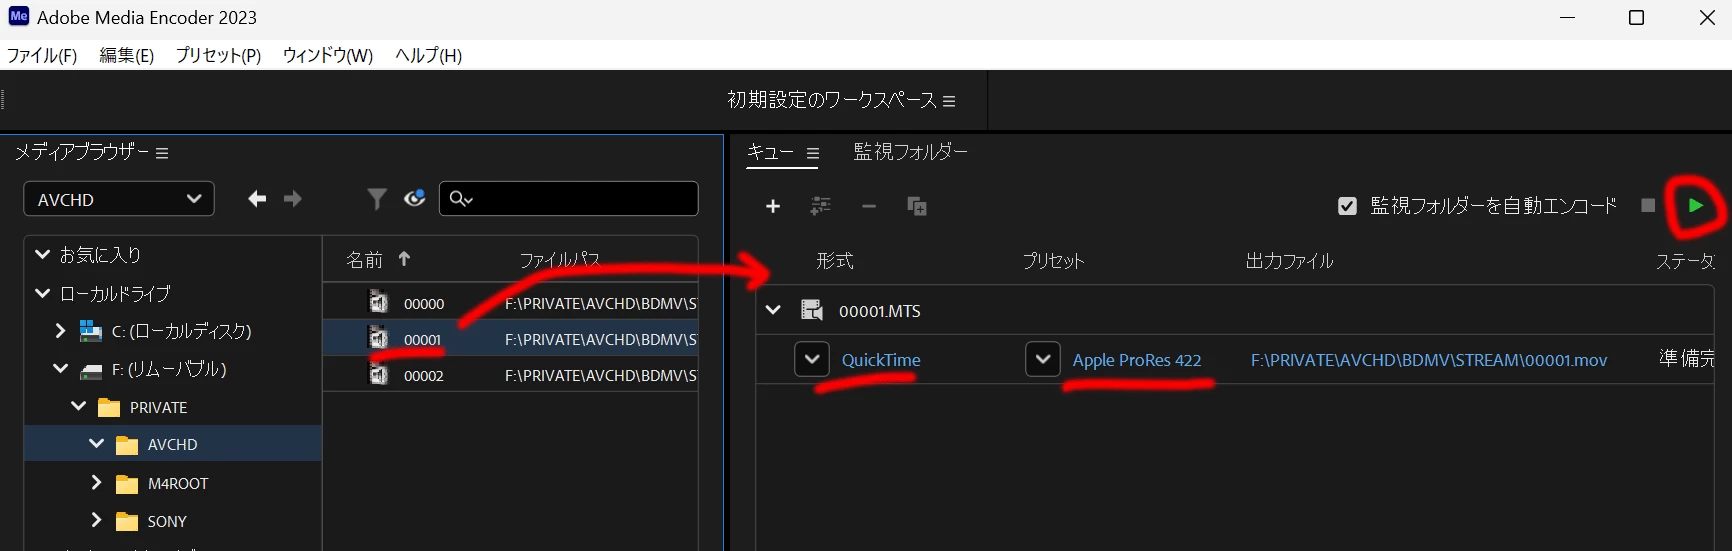Go forward in the media browser

[x=292, y=199]
